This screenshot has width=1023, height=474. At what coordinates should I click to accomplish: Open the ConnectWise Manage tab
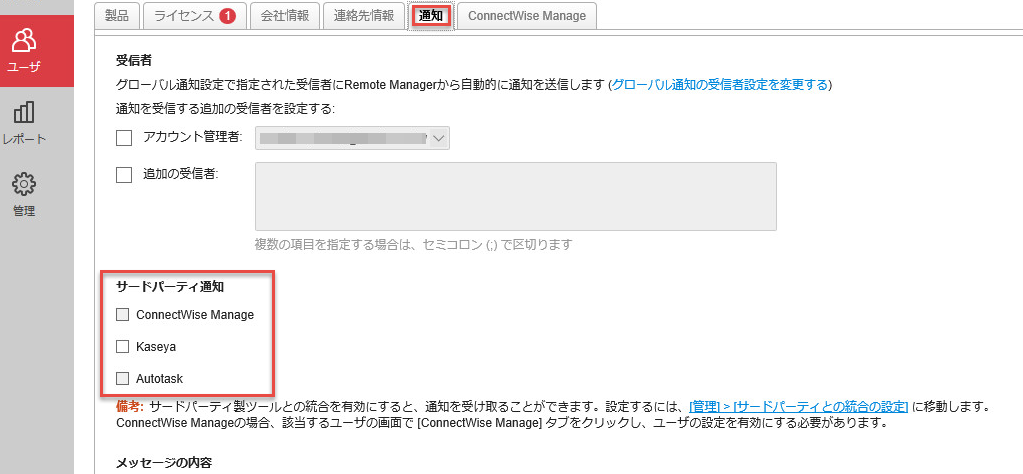527,16
